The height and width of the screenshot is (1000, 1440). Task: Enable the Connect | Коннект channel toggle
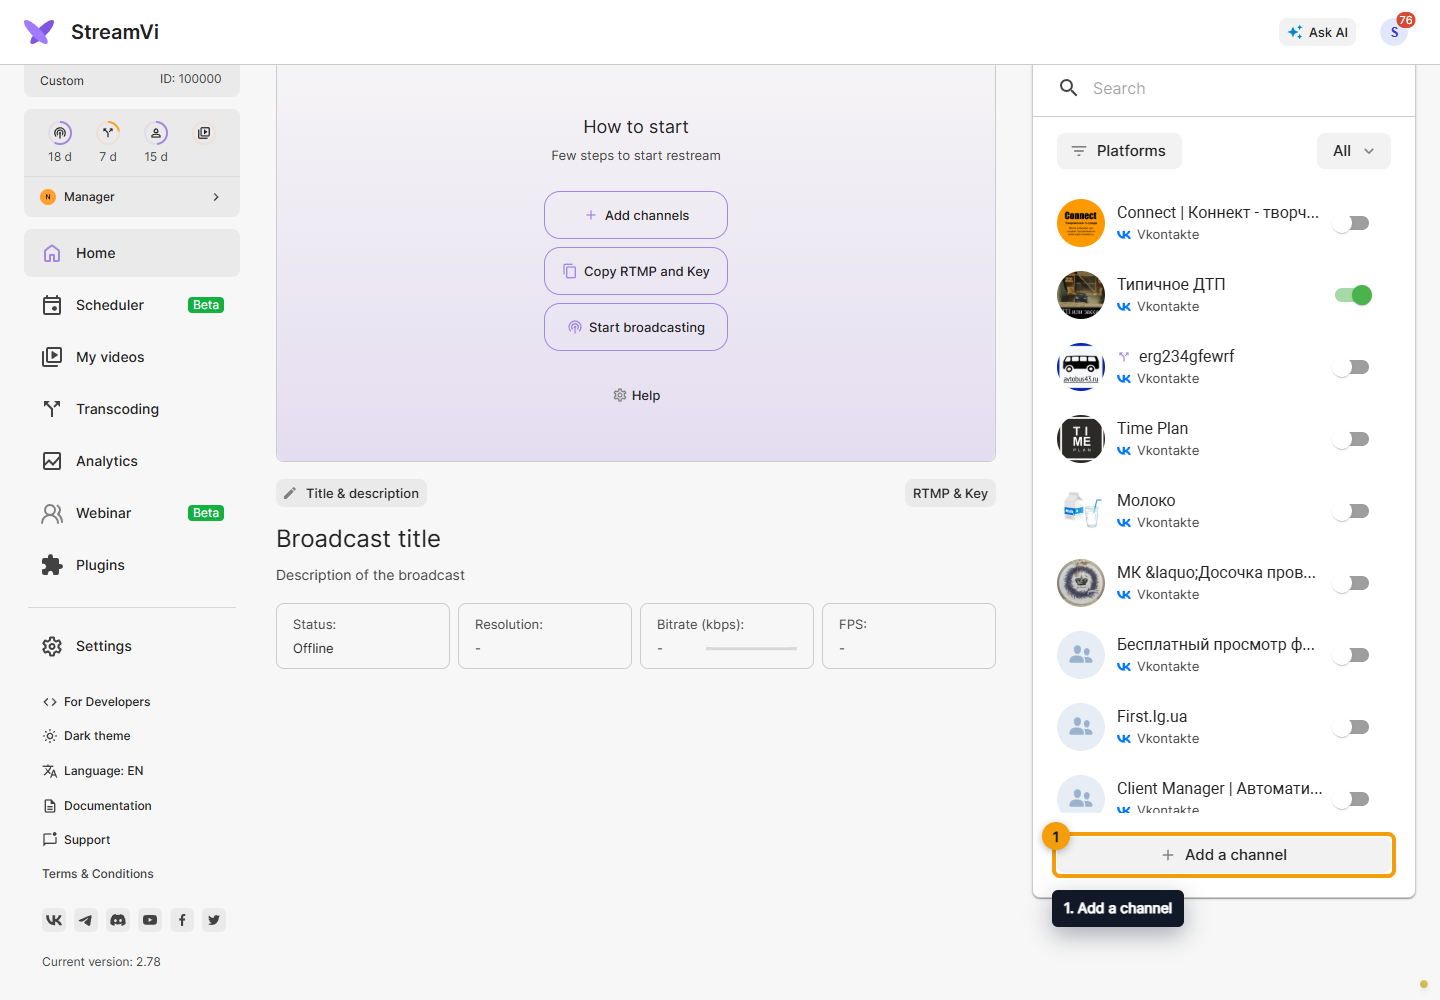point(1352,223)
